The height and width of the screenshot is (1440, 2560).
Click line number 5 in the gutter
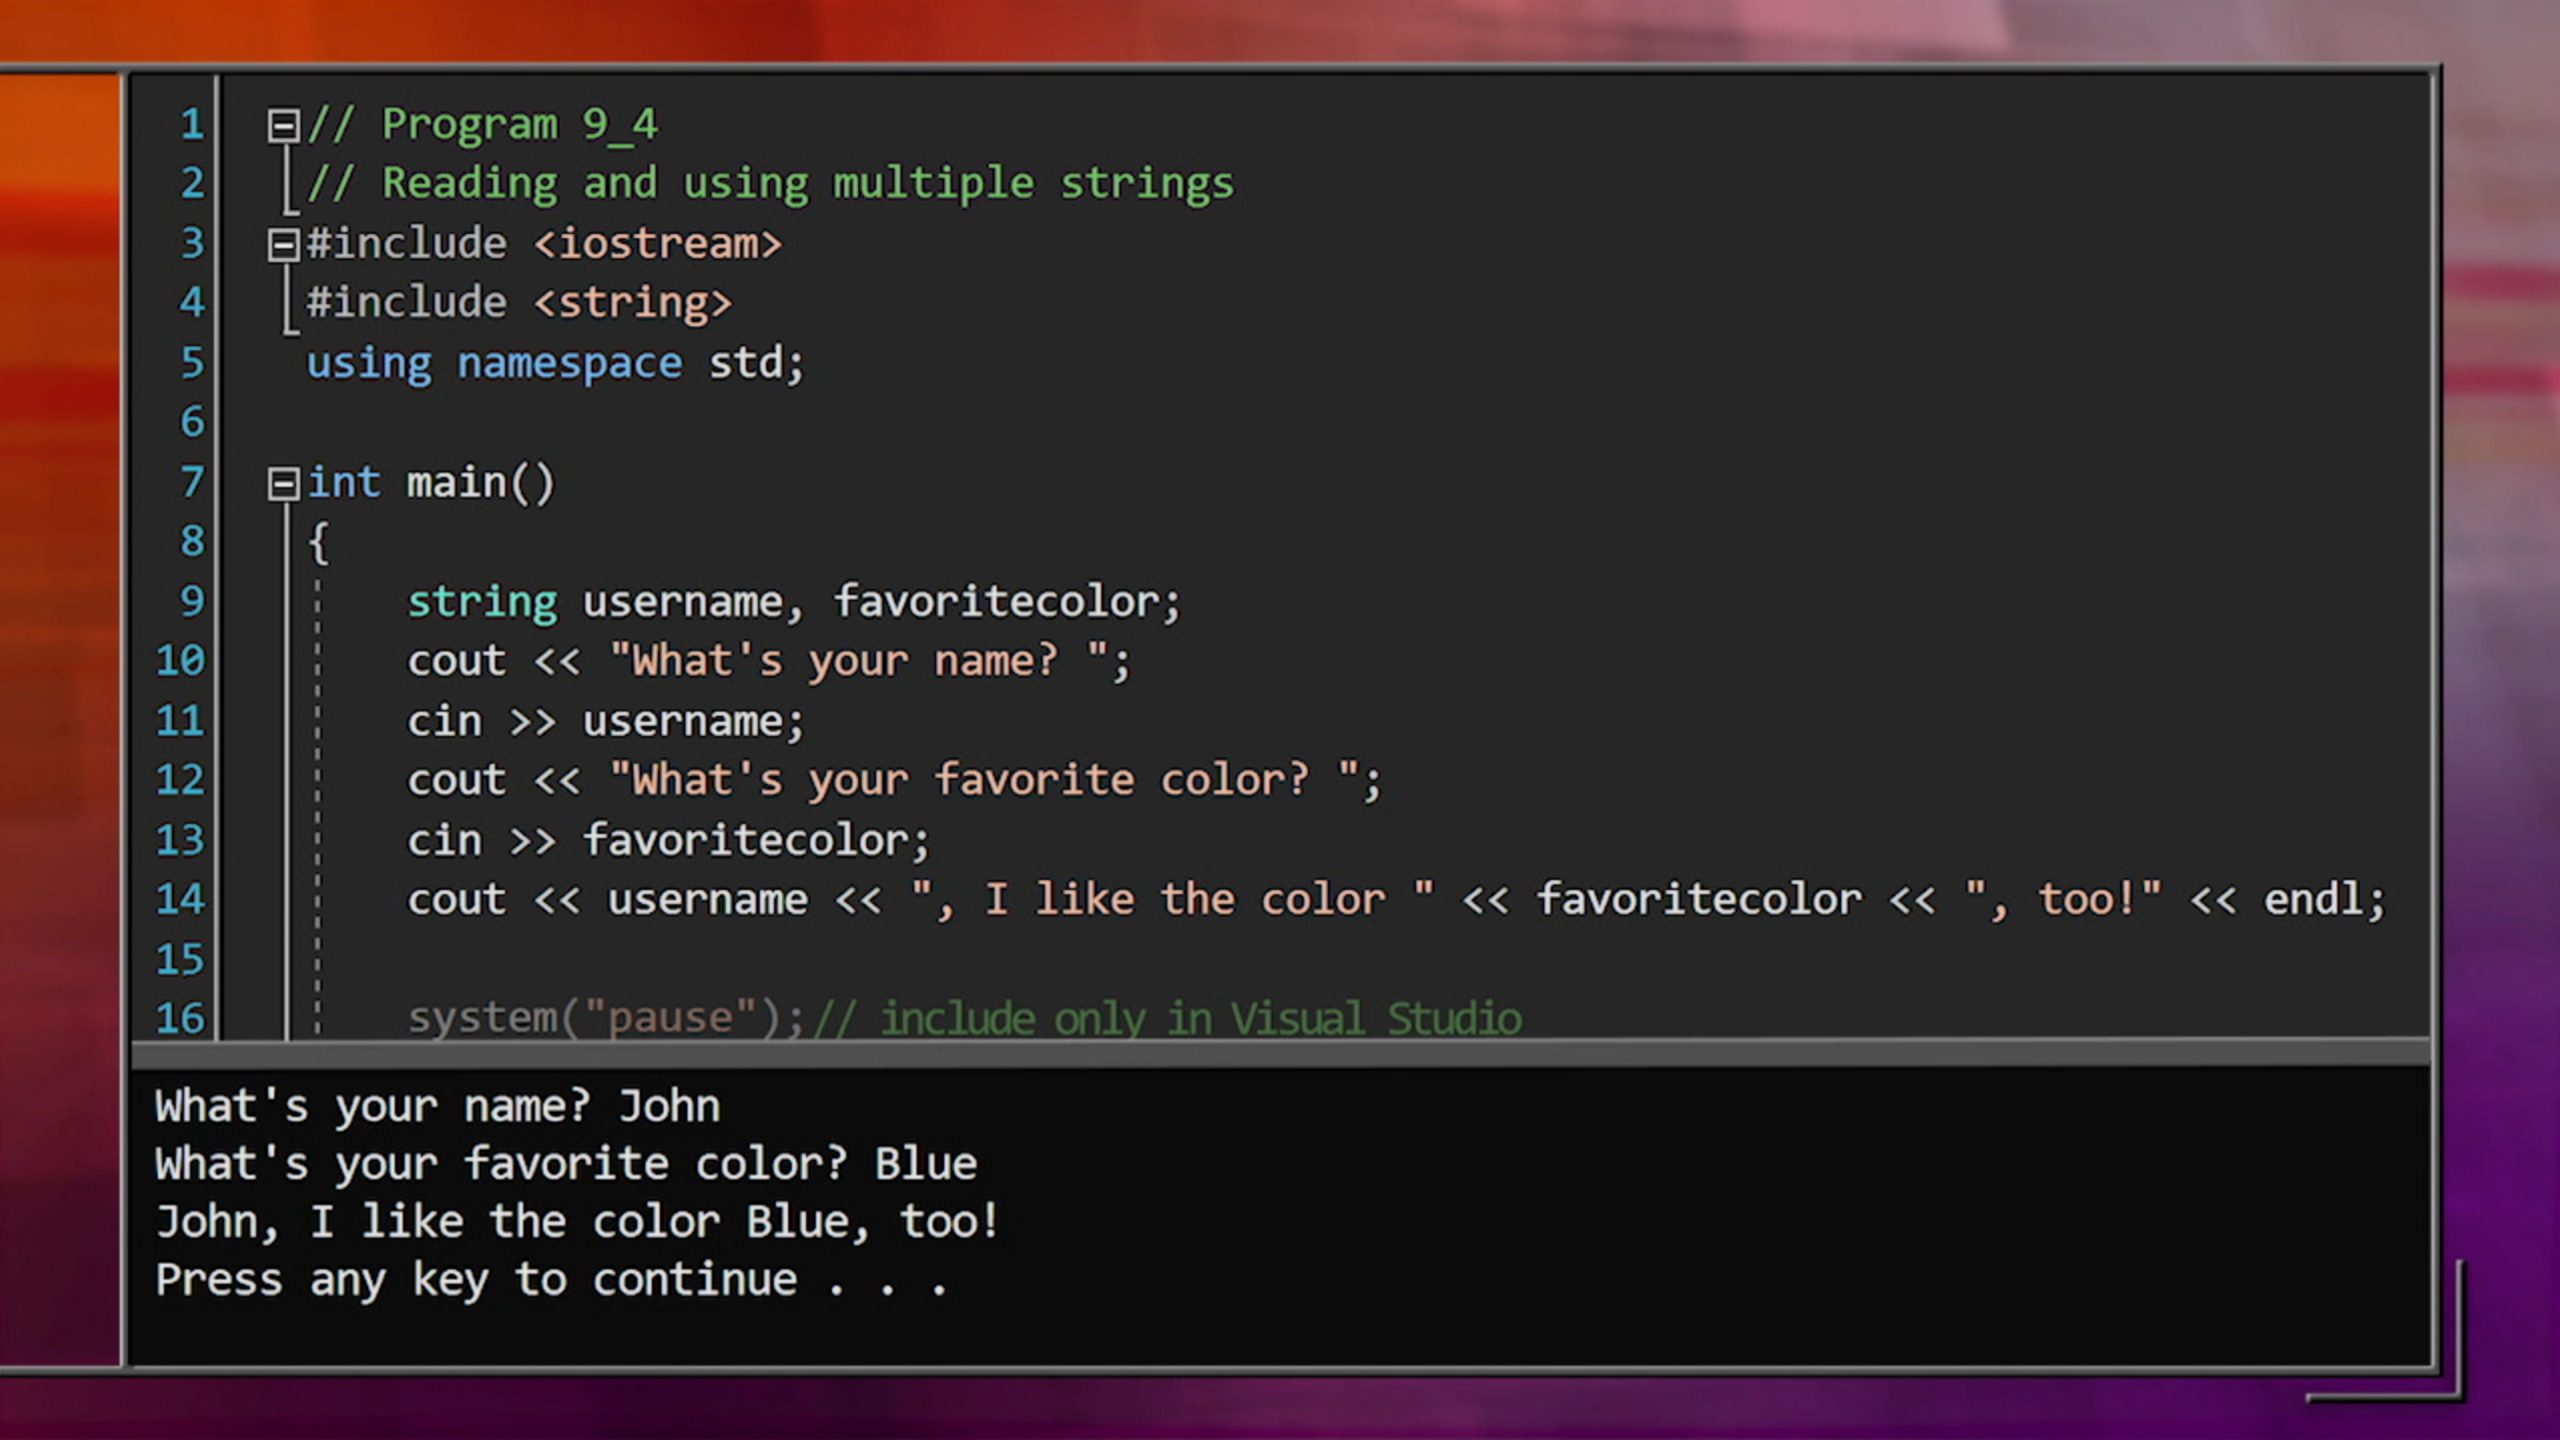[192, 363]
